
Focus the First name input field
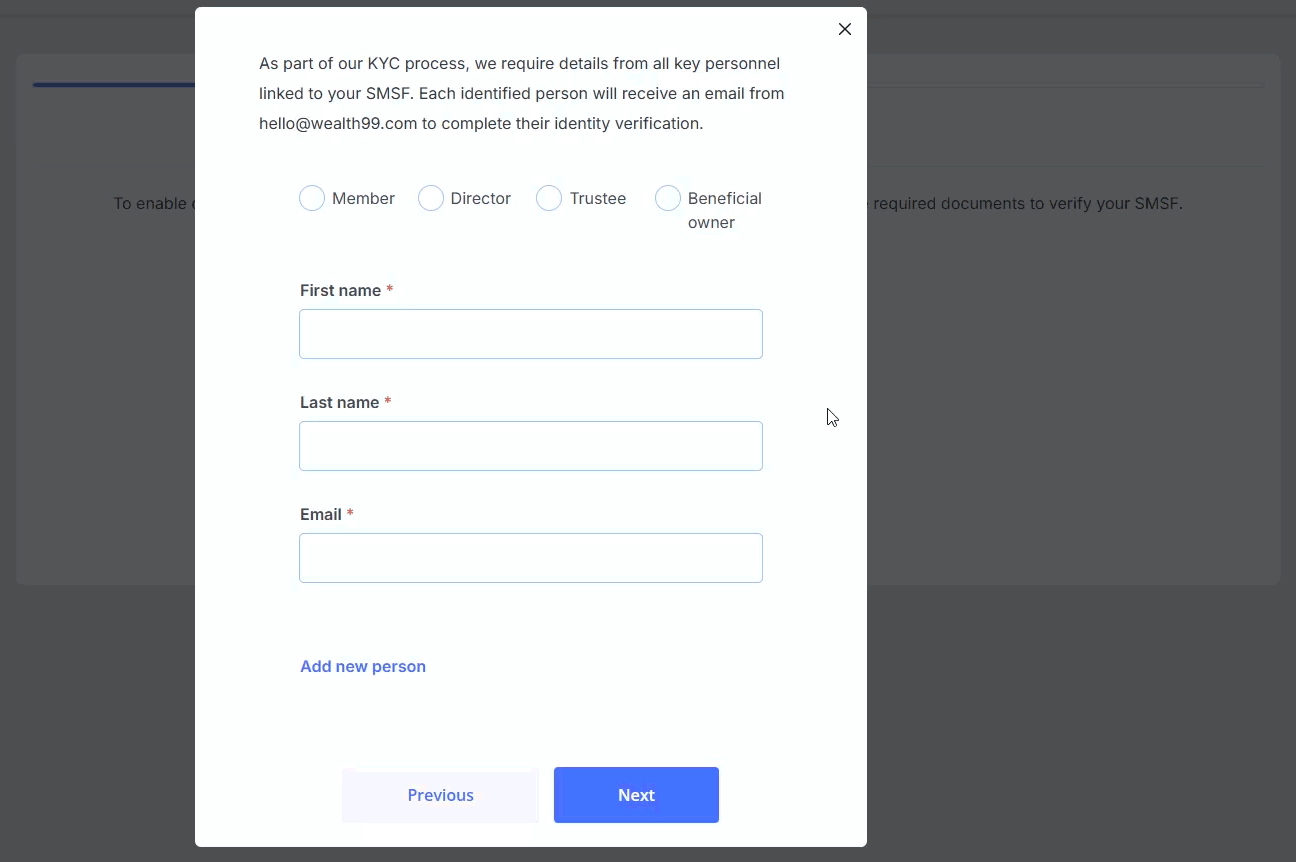pos(531,334)
